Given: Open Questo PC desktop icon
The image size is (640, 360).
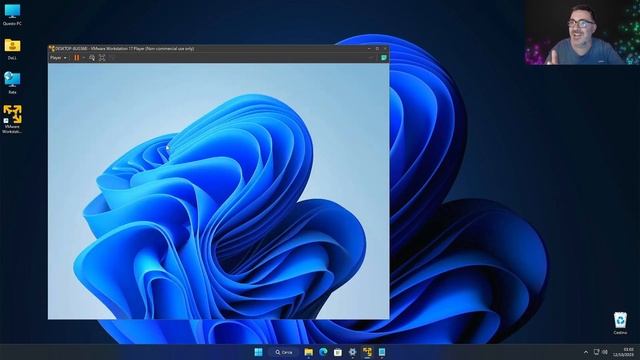Looking at the screenshot, I should coord(12,15).
